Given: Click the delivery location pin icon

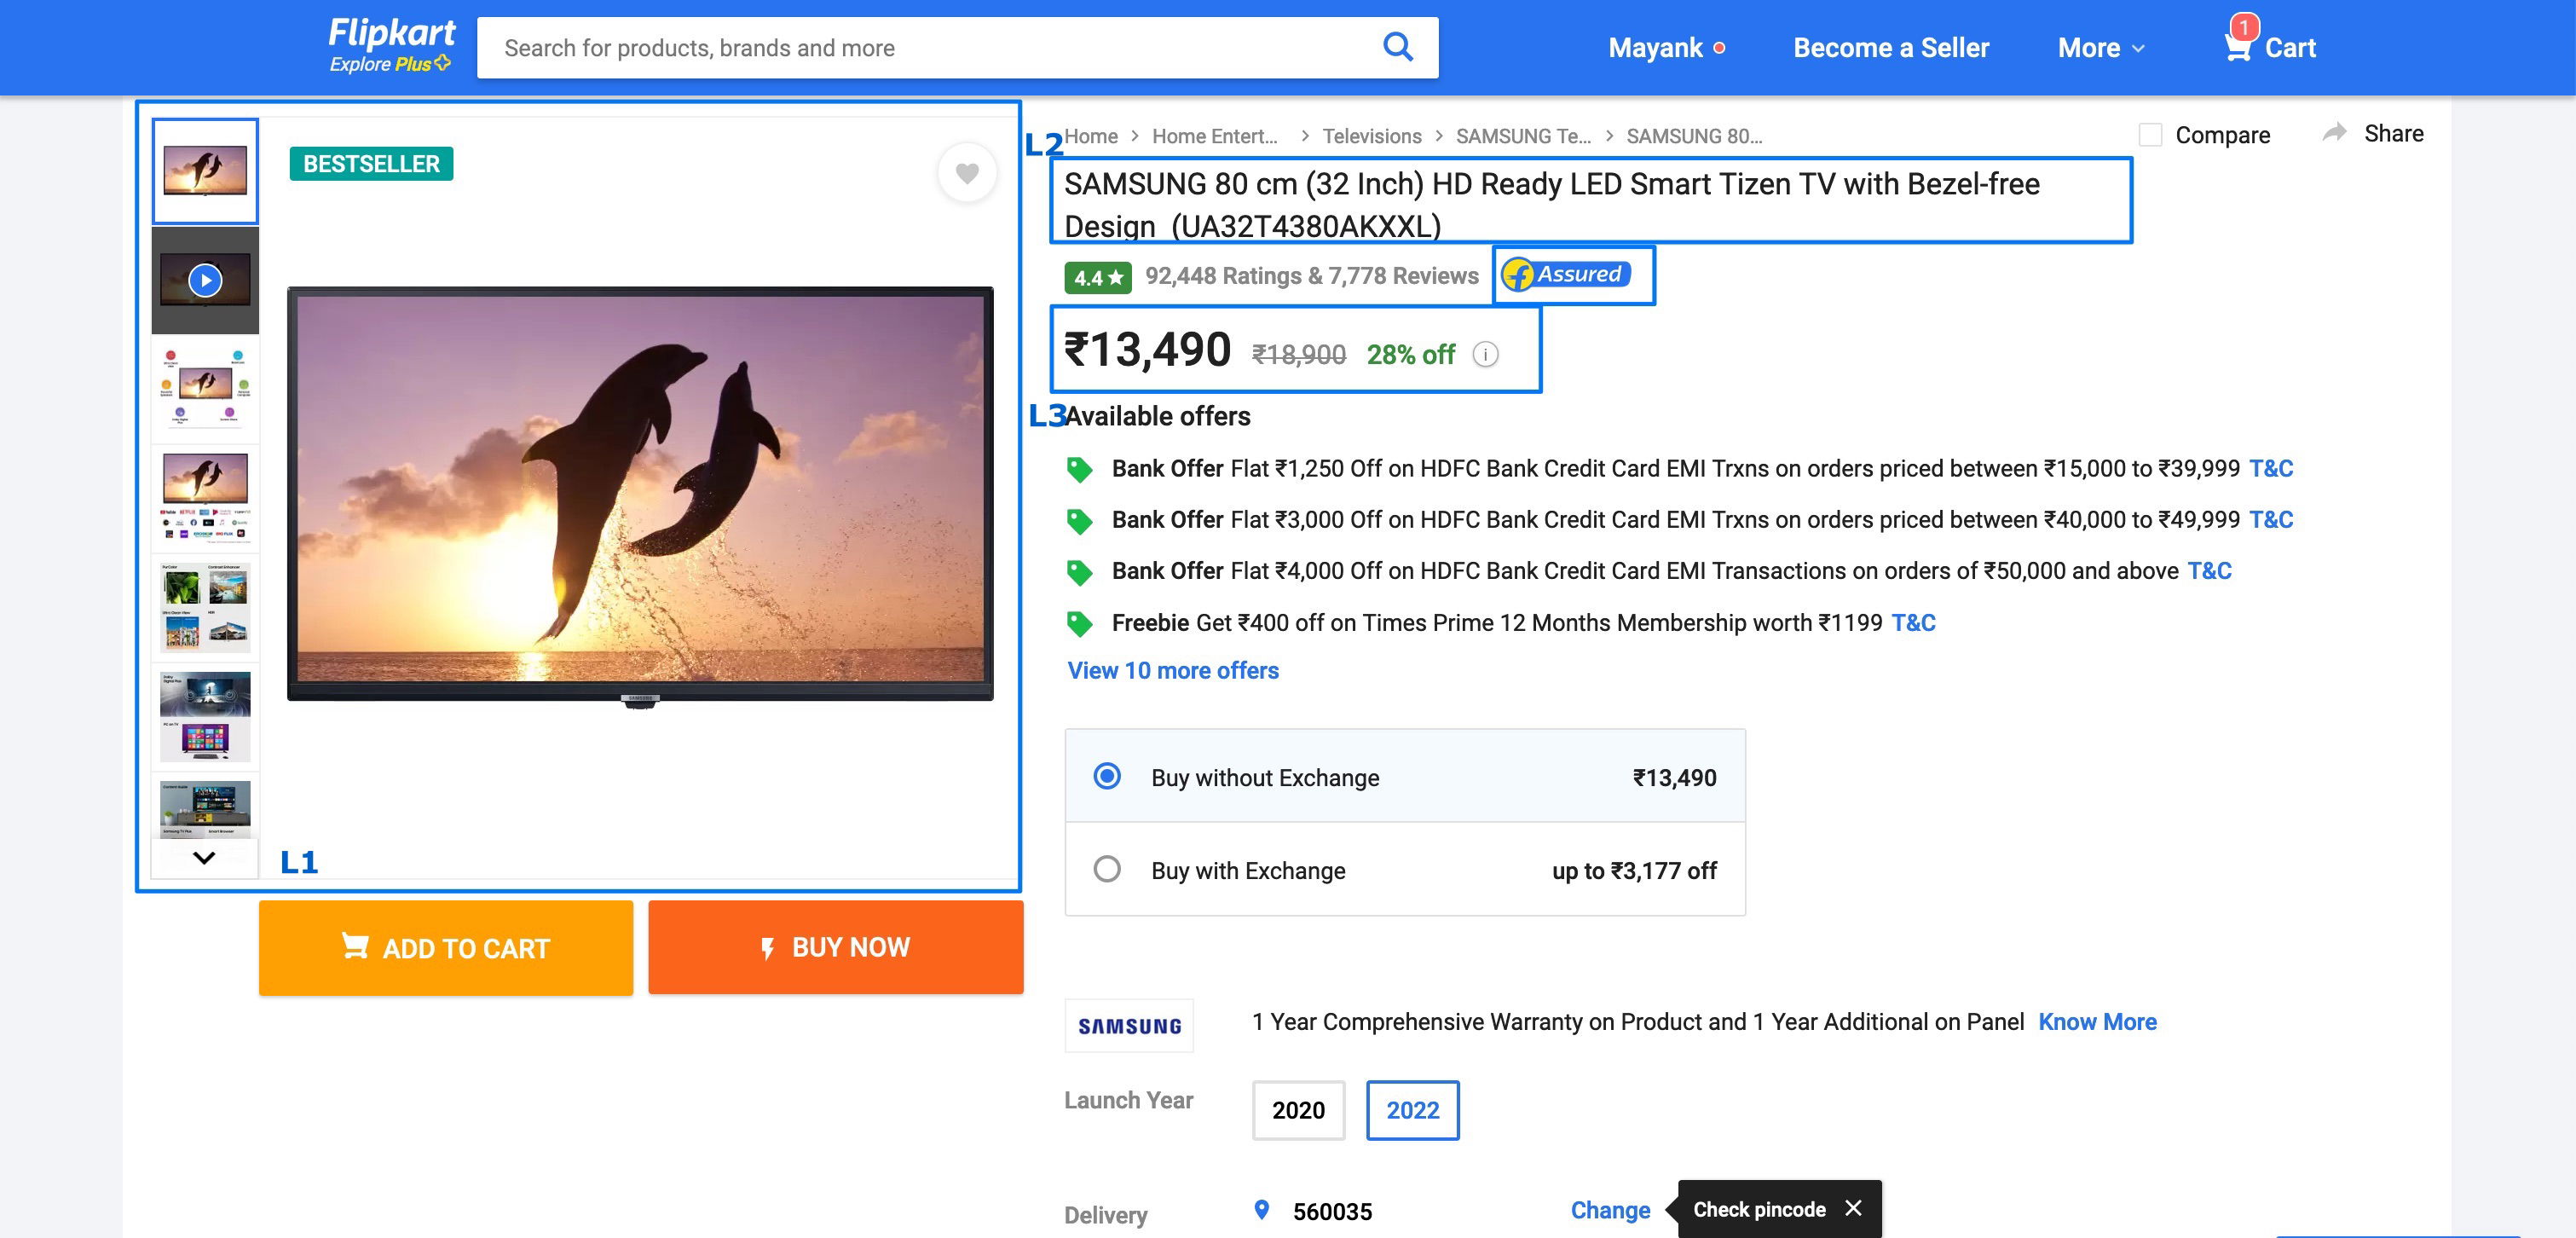Looking at the screenshot, I should [1262, 1211].
